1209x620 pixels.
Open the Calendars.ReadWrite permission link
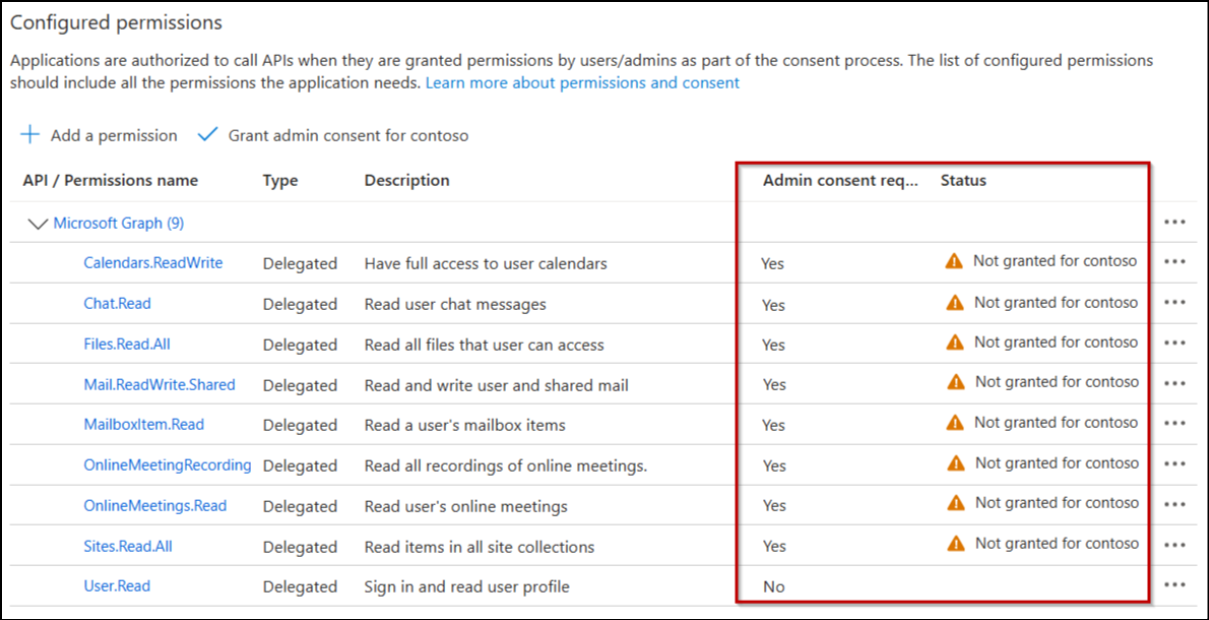[153, 262]
